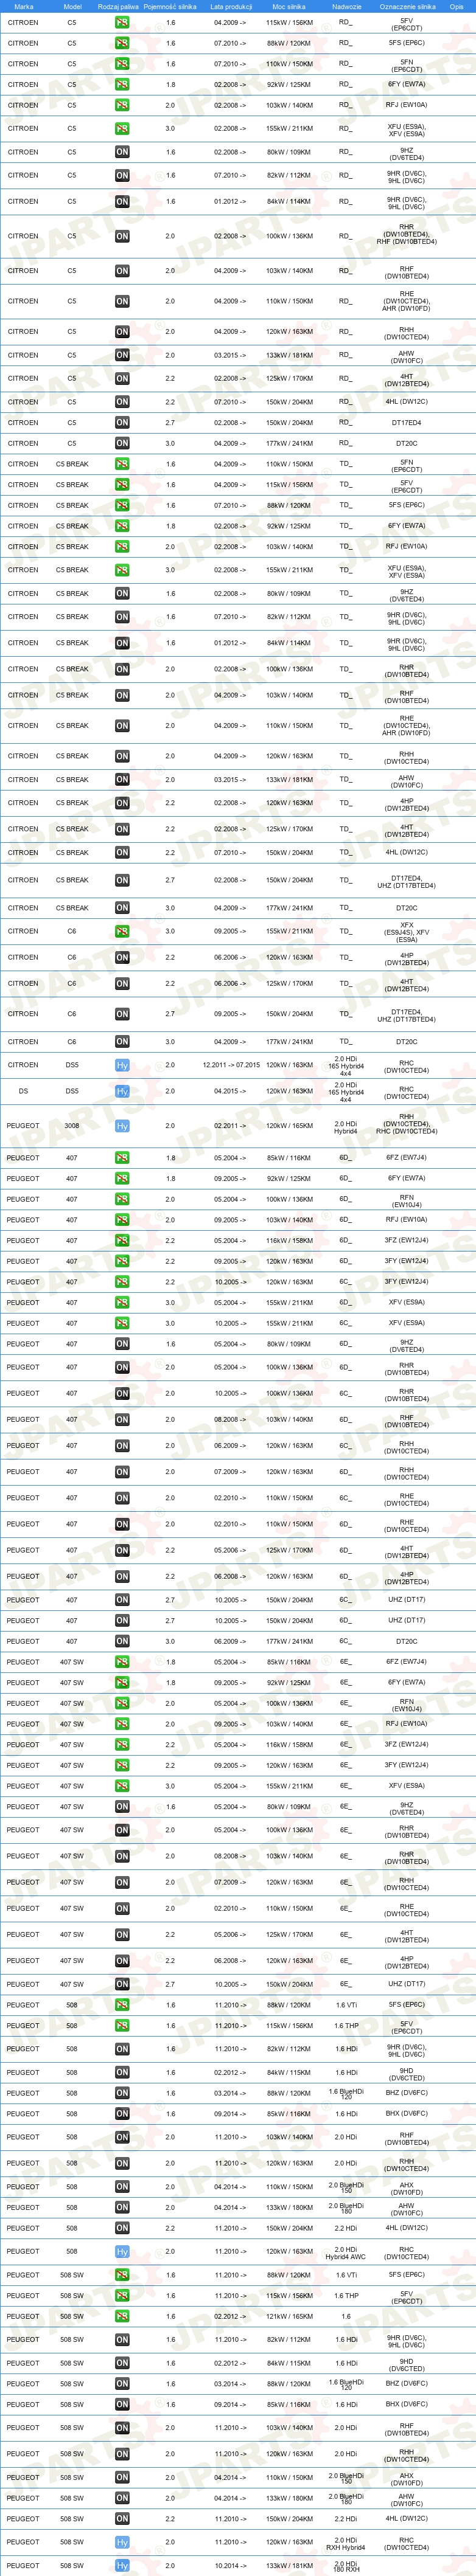Click Hy icon in 508 SW 10.2014 133kW row
The image size is (476, 2576).
coord(122,2566)
